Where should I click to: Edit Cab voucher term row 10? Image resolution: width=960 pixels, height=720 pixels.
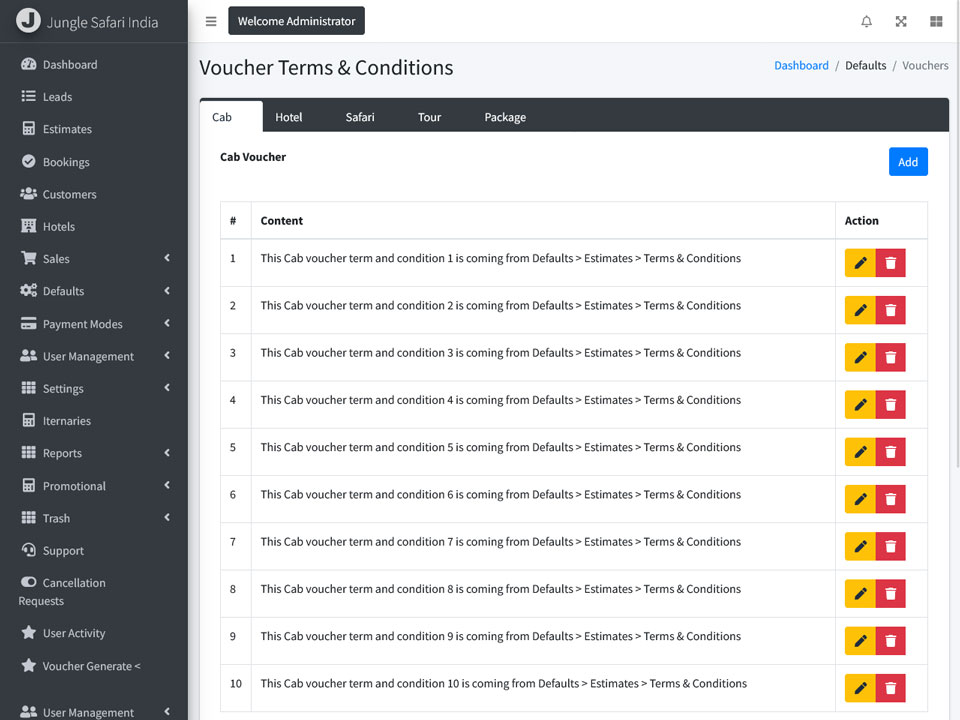pos(860,688)
